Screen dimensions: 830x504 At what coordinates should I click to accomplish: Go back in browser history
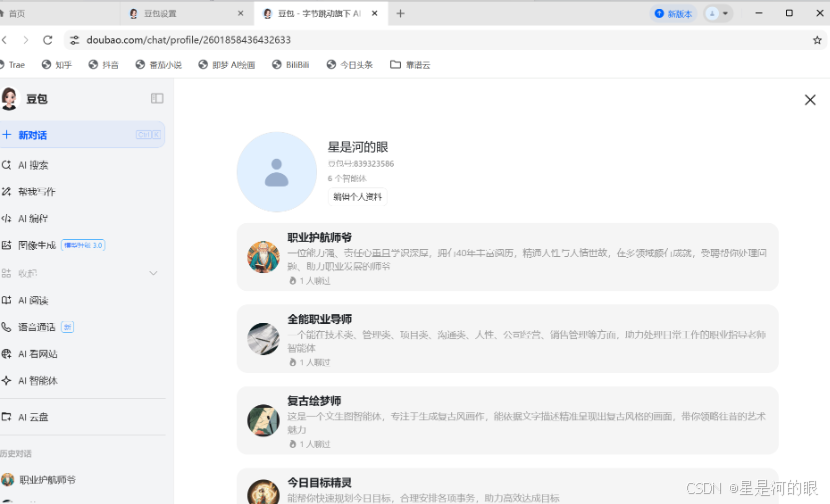(4, 40)
